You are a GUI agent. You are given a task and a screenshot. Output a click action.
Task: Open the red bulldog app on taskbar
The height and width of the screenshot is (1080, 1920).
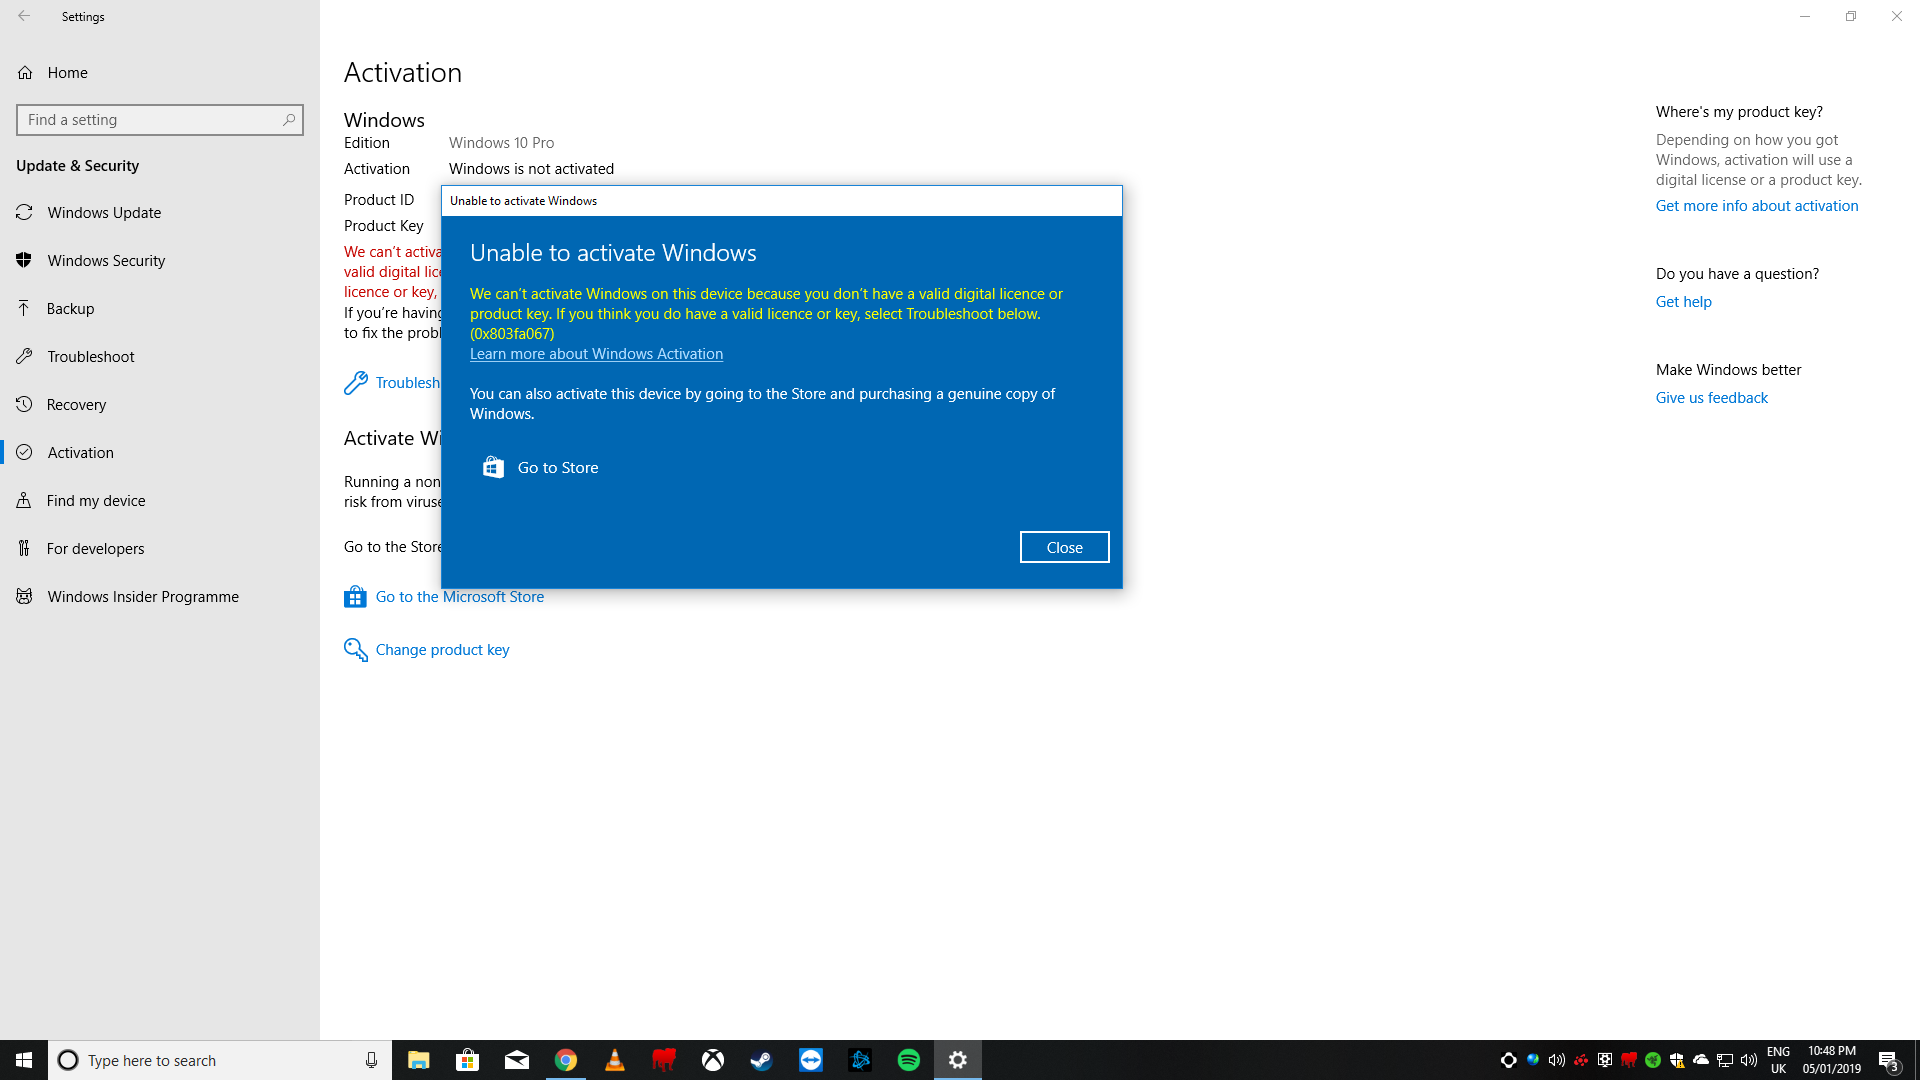(x=664, y=1060)
